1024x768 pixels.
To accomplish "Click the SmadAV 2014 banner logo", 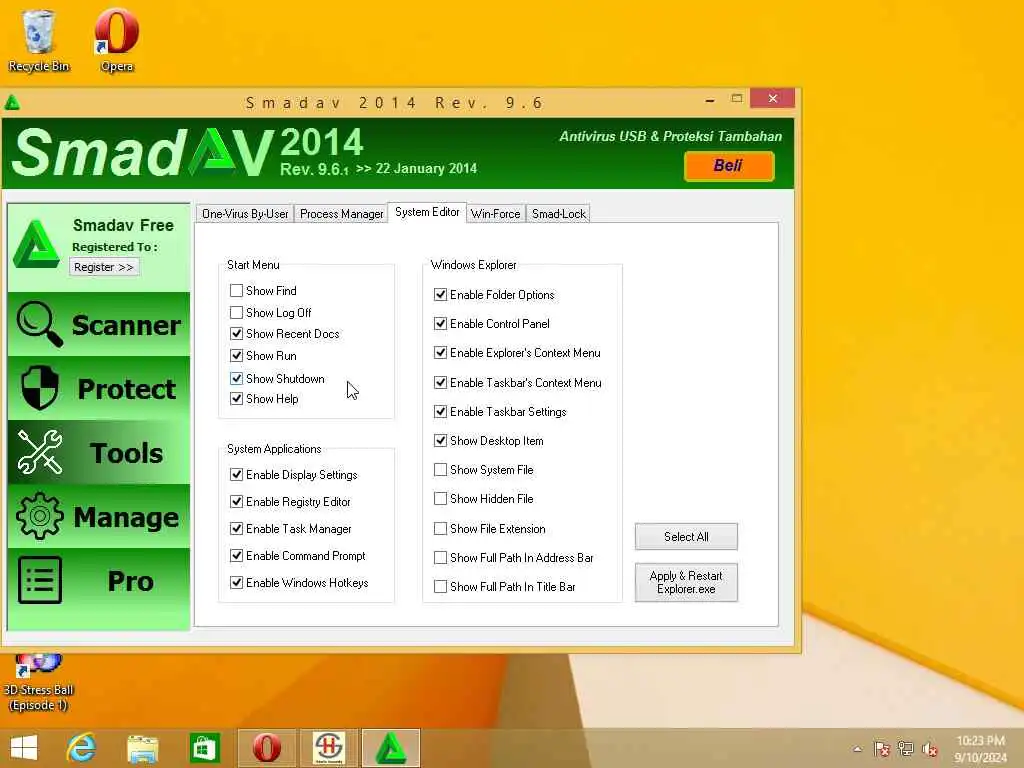I will [x=189, y=152].
